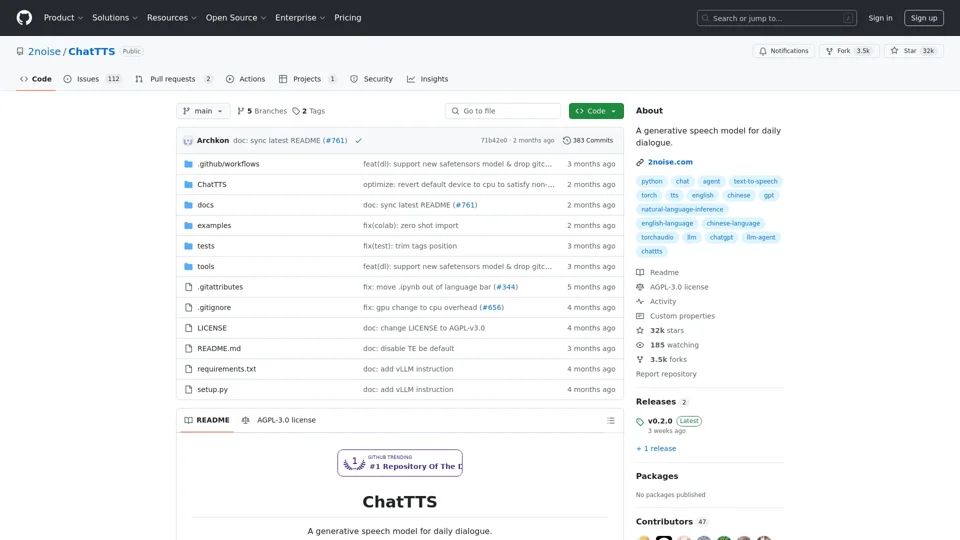Image resolution: width=960 pixels, height=540 pixels.
Task: Click the repository icon before 2noise
Action: point(20,51)
